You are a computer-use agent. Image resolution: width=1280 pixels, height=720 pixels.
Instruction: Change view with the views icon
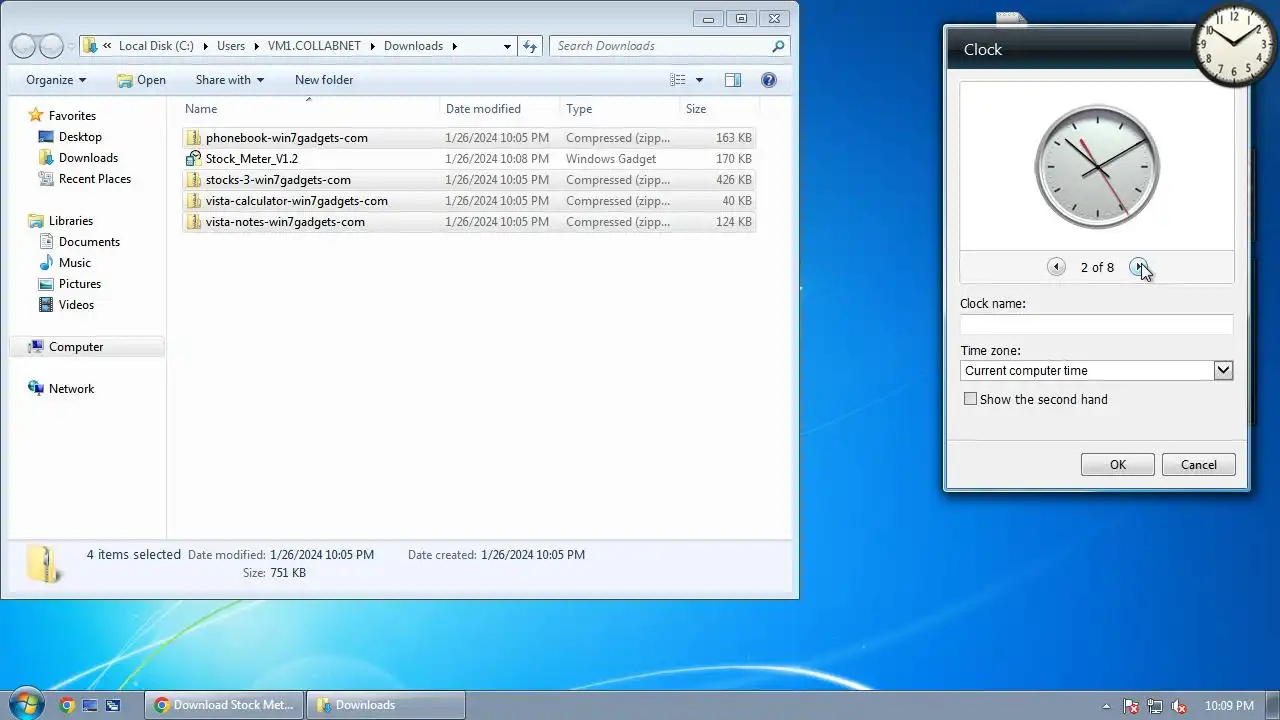678,80
